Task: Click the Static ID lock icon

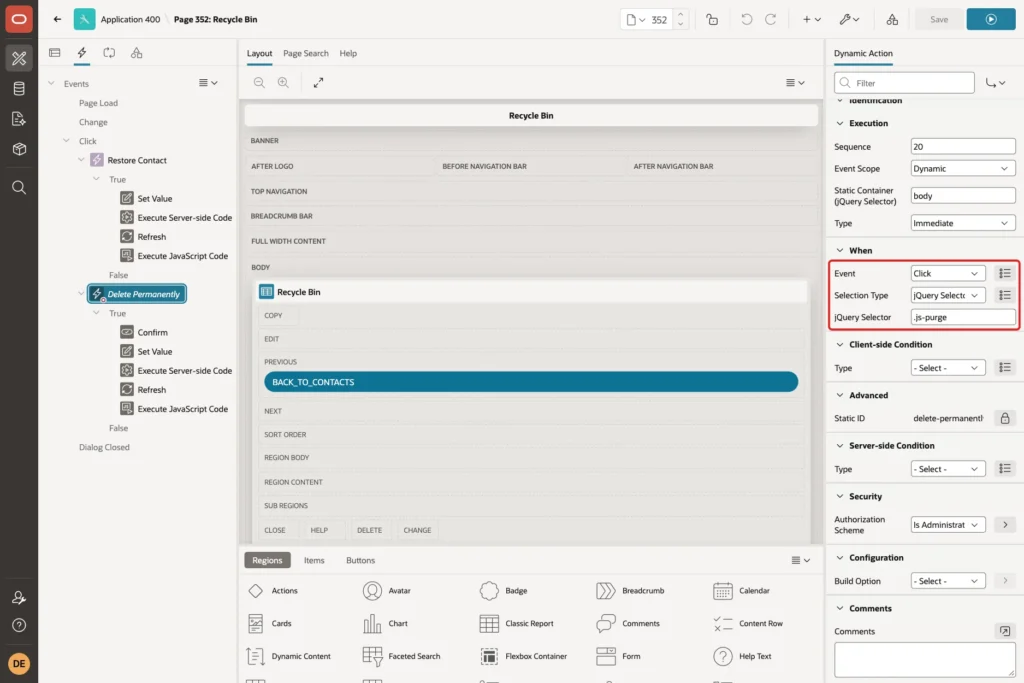Action: click(x=1005, y=418)
